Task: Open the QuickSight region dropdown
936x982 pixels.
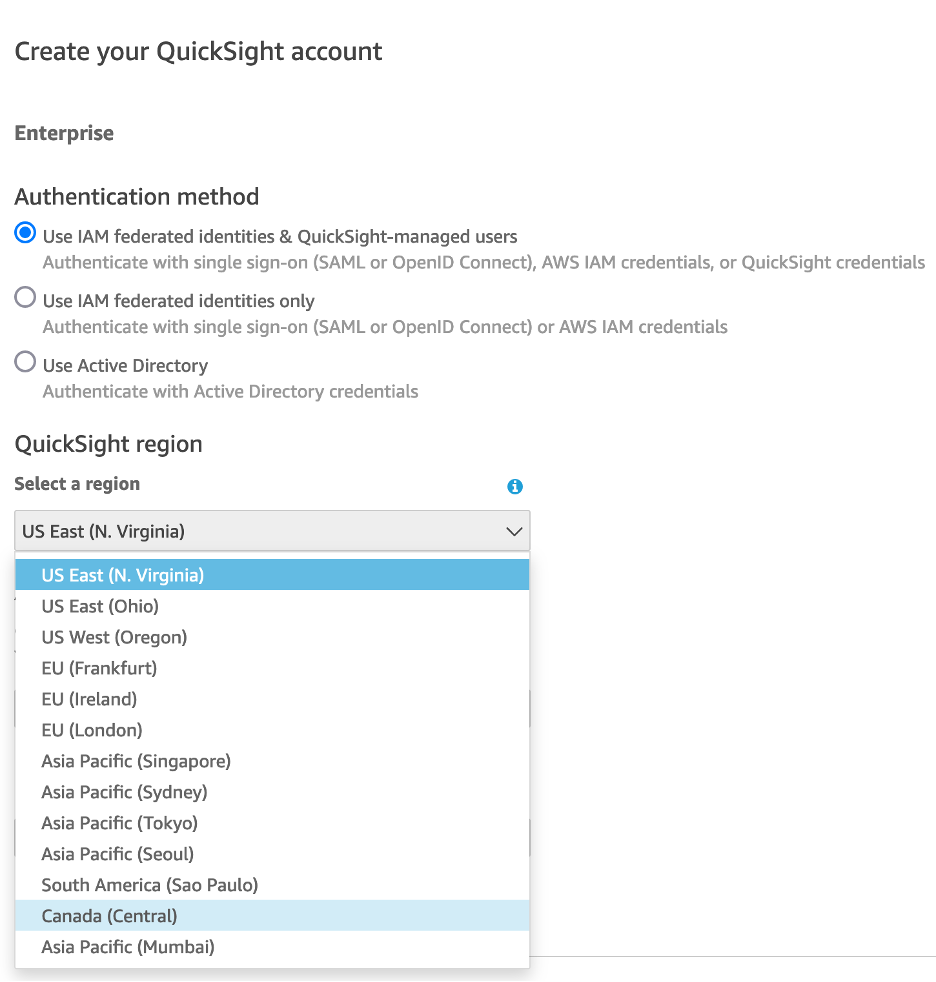Action: click(272, 531)
